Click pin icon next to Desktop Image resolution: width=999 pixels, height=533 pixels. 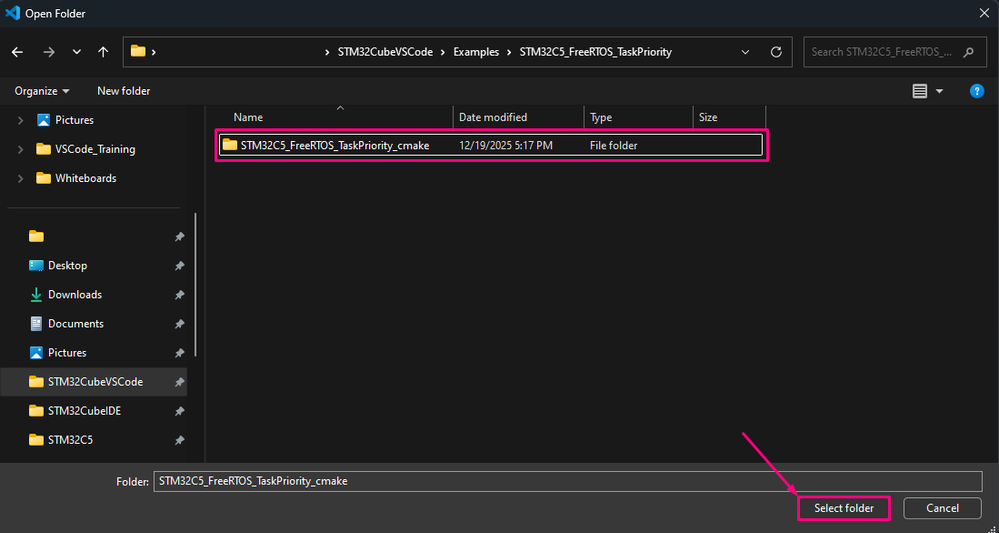[x=180, y=266]
